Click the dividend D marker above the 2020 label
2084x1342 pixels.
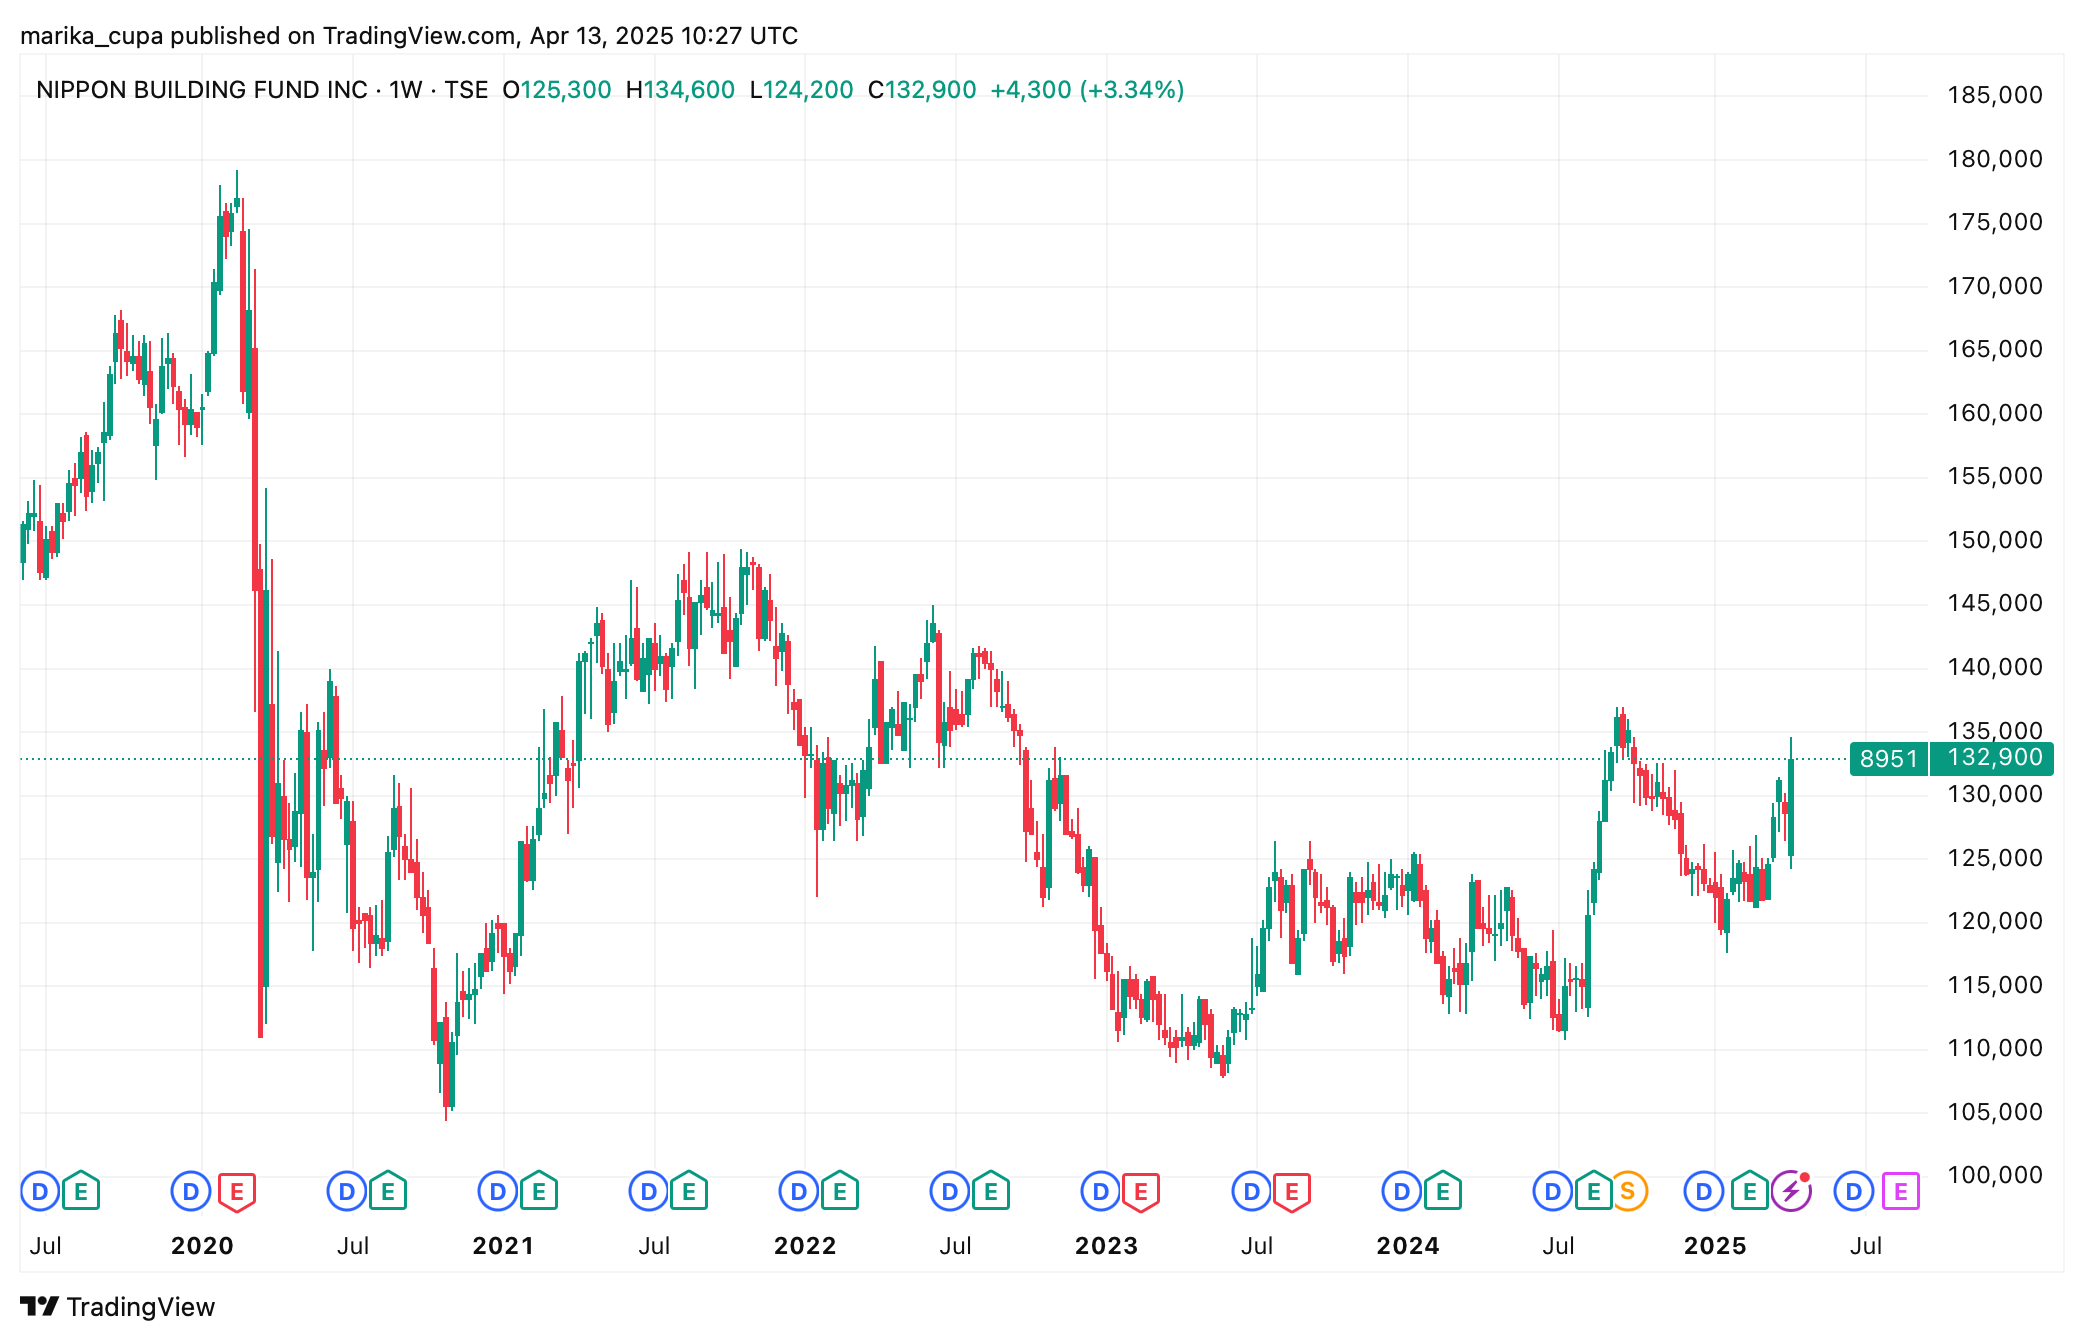pos(190,1191)
